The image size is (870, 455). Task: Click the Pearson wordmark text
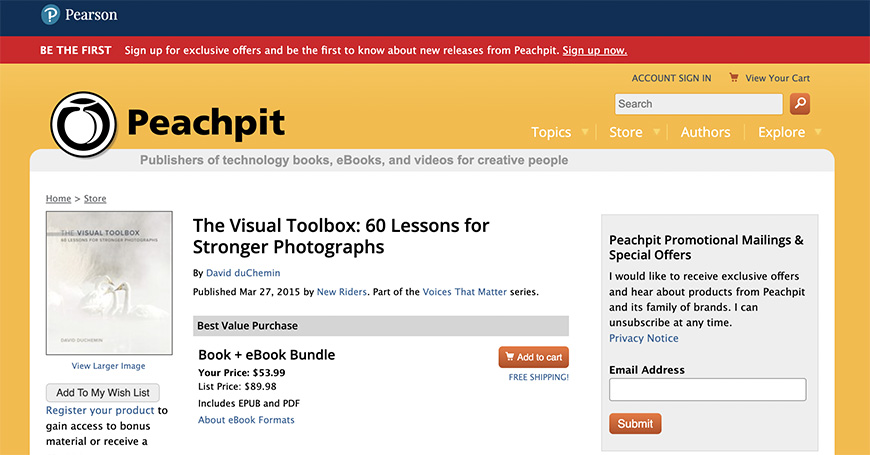(92, 15)
